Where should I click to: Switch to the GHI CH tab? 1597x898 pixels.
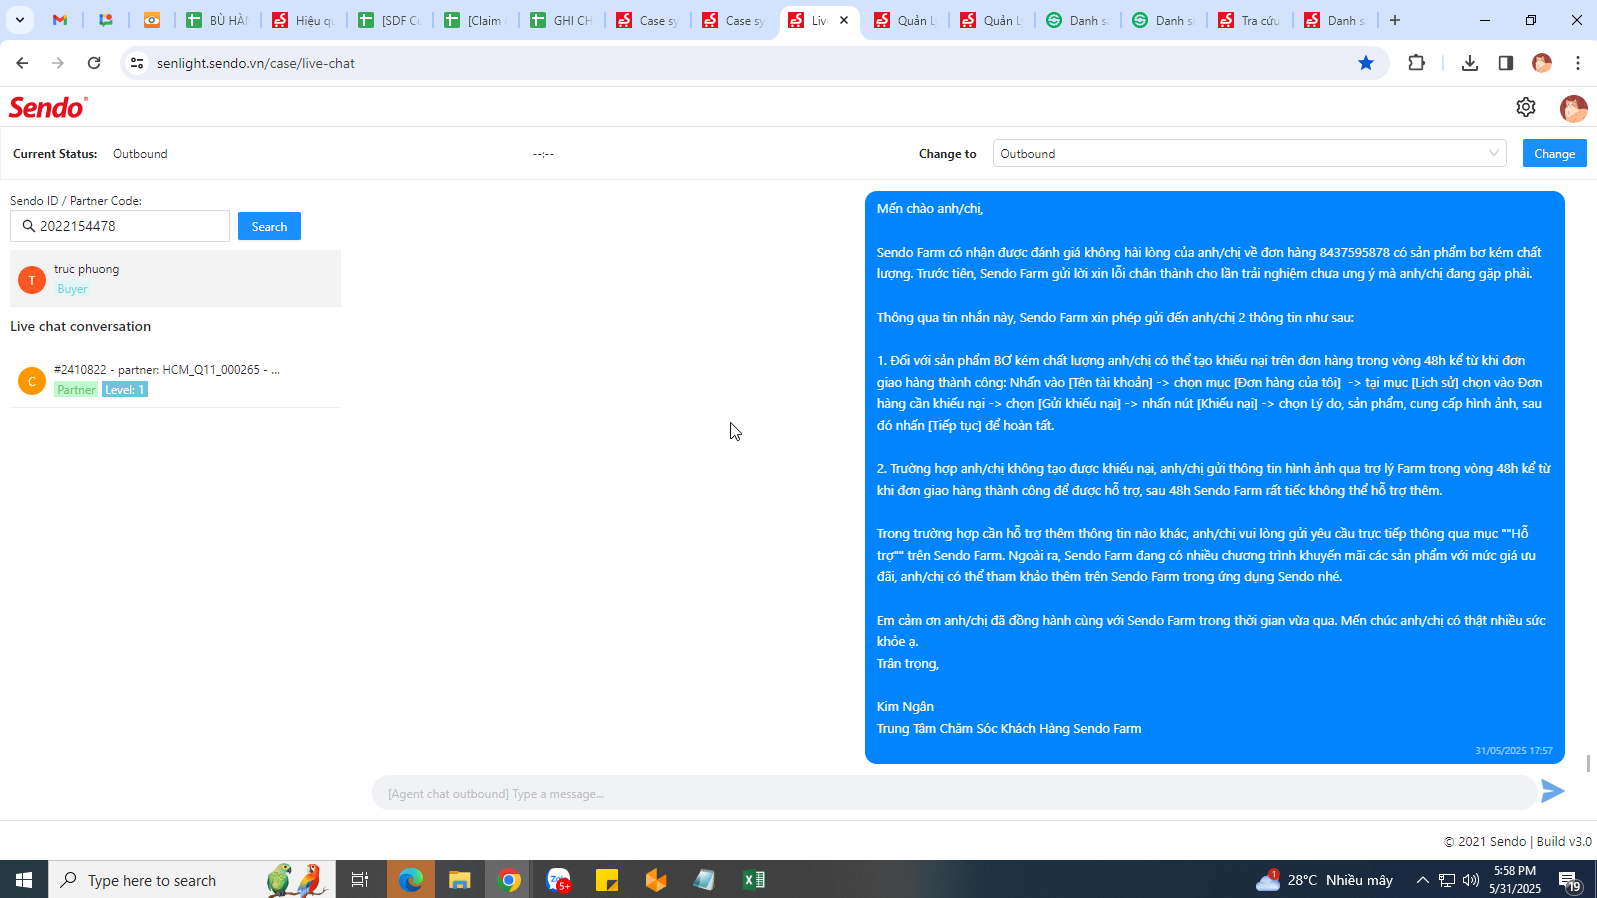[561, 20]
